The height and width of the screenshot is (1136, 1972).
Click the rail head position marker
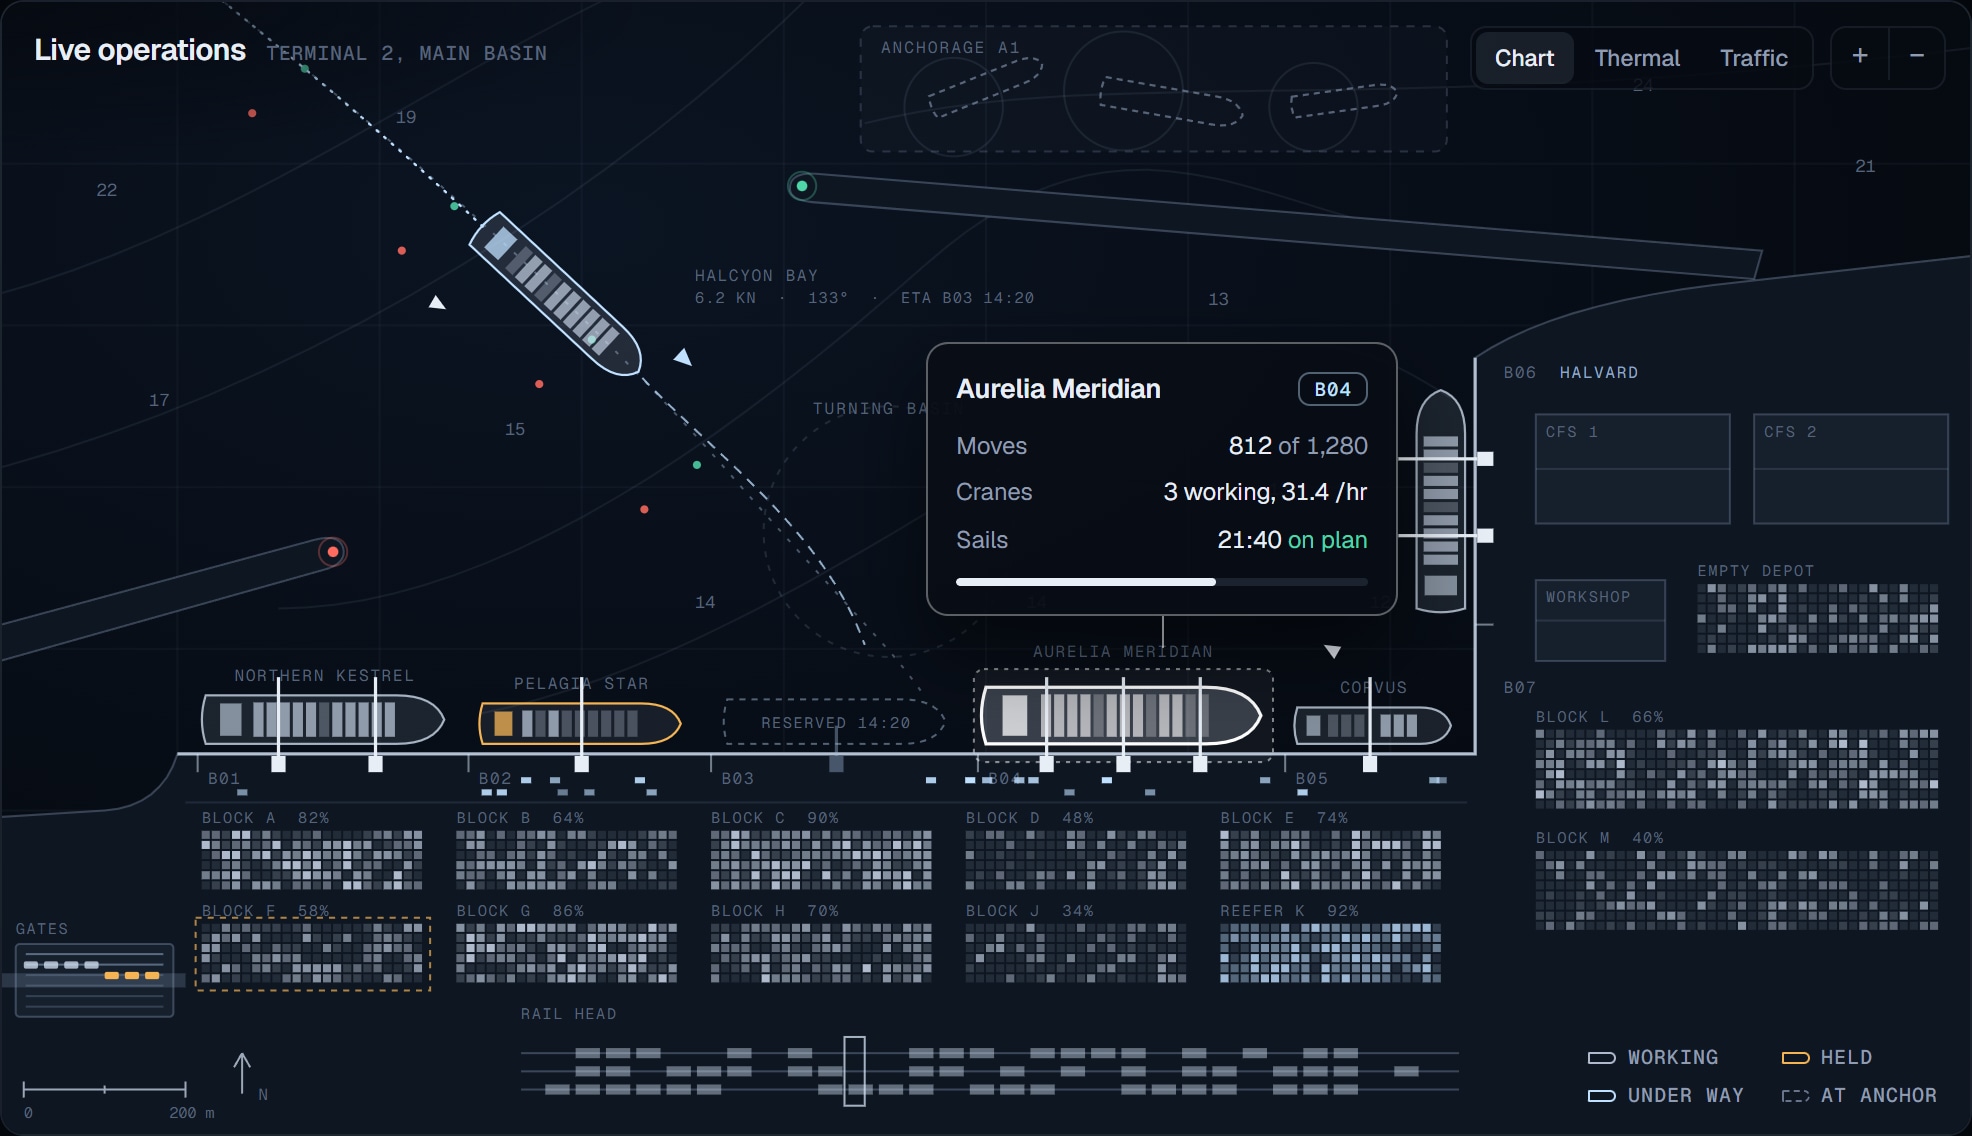[854, 1071]
